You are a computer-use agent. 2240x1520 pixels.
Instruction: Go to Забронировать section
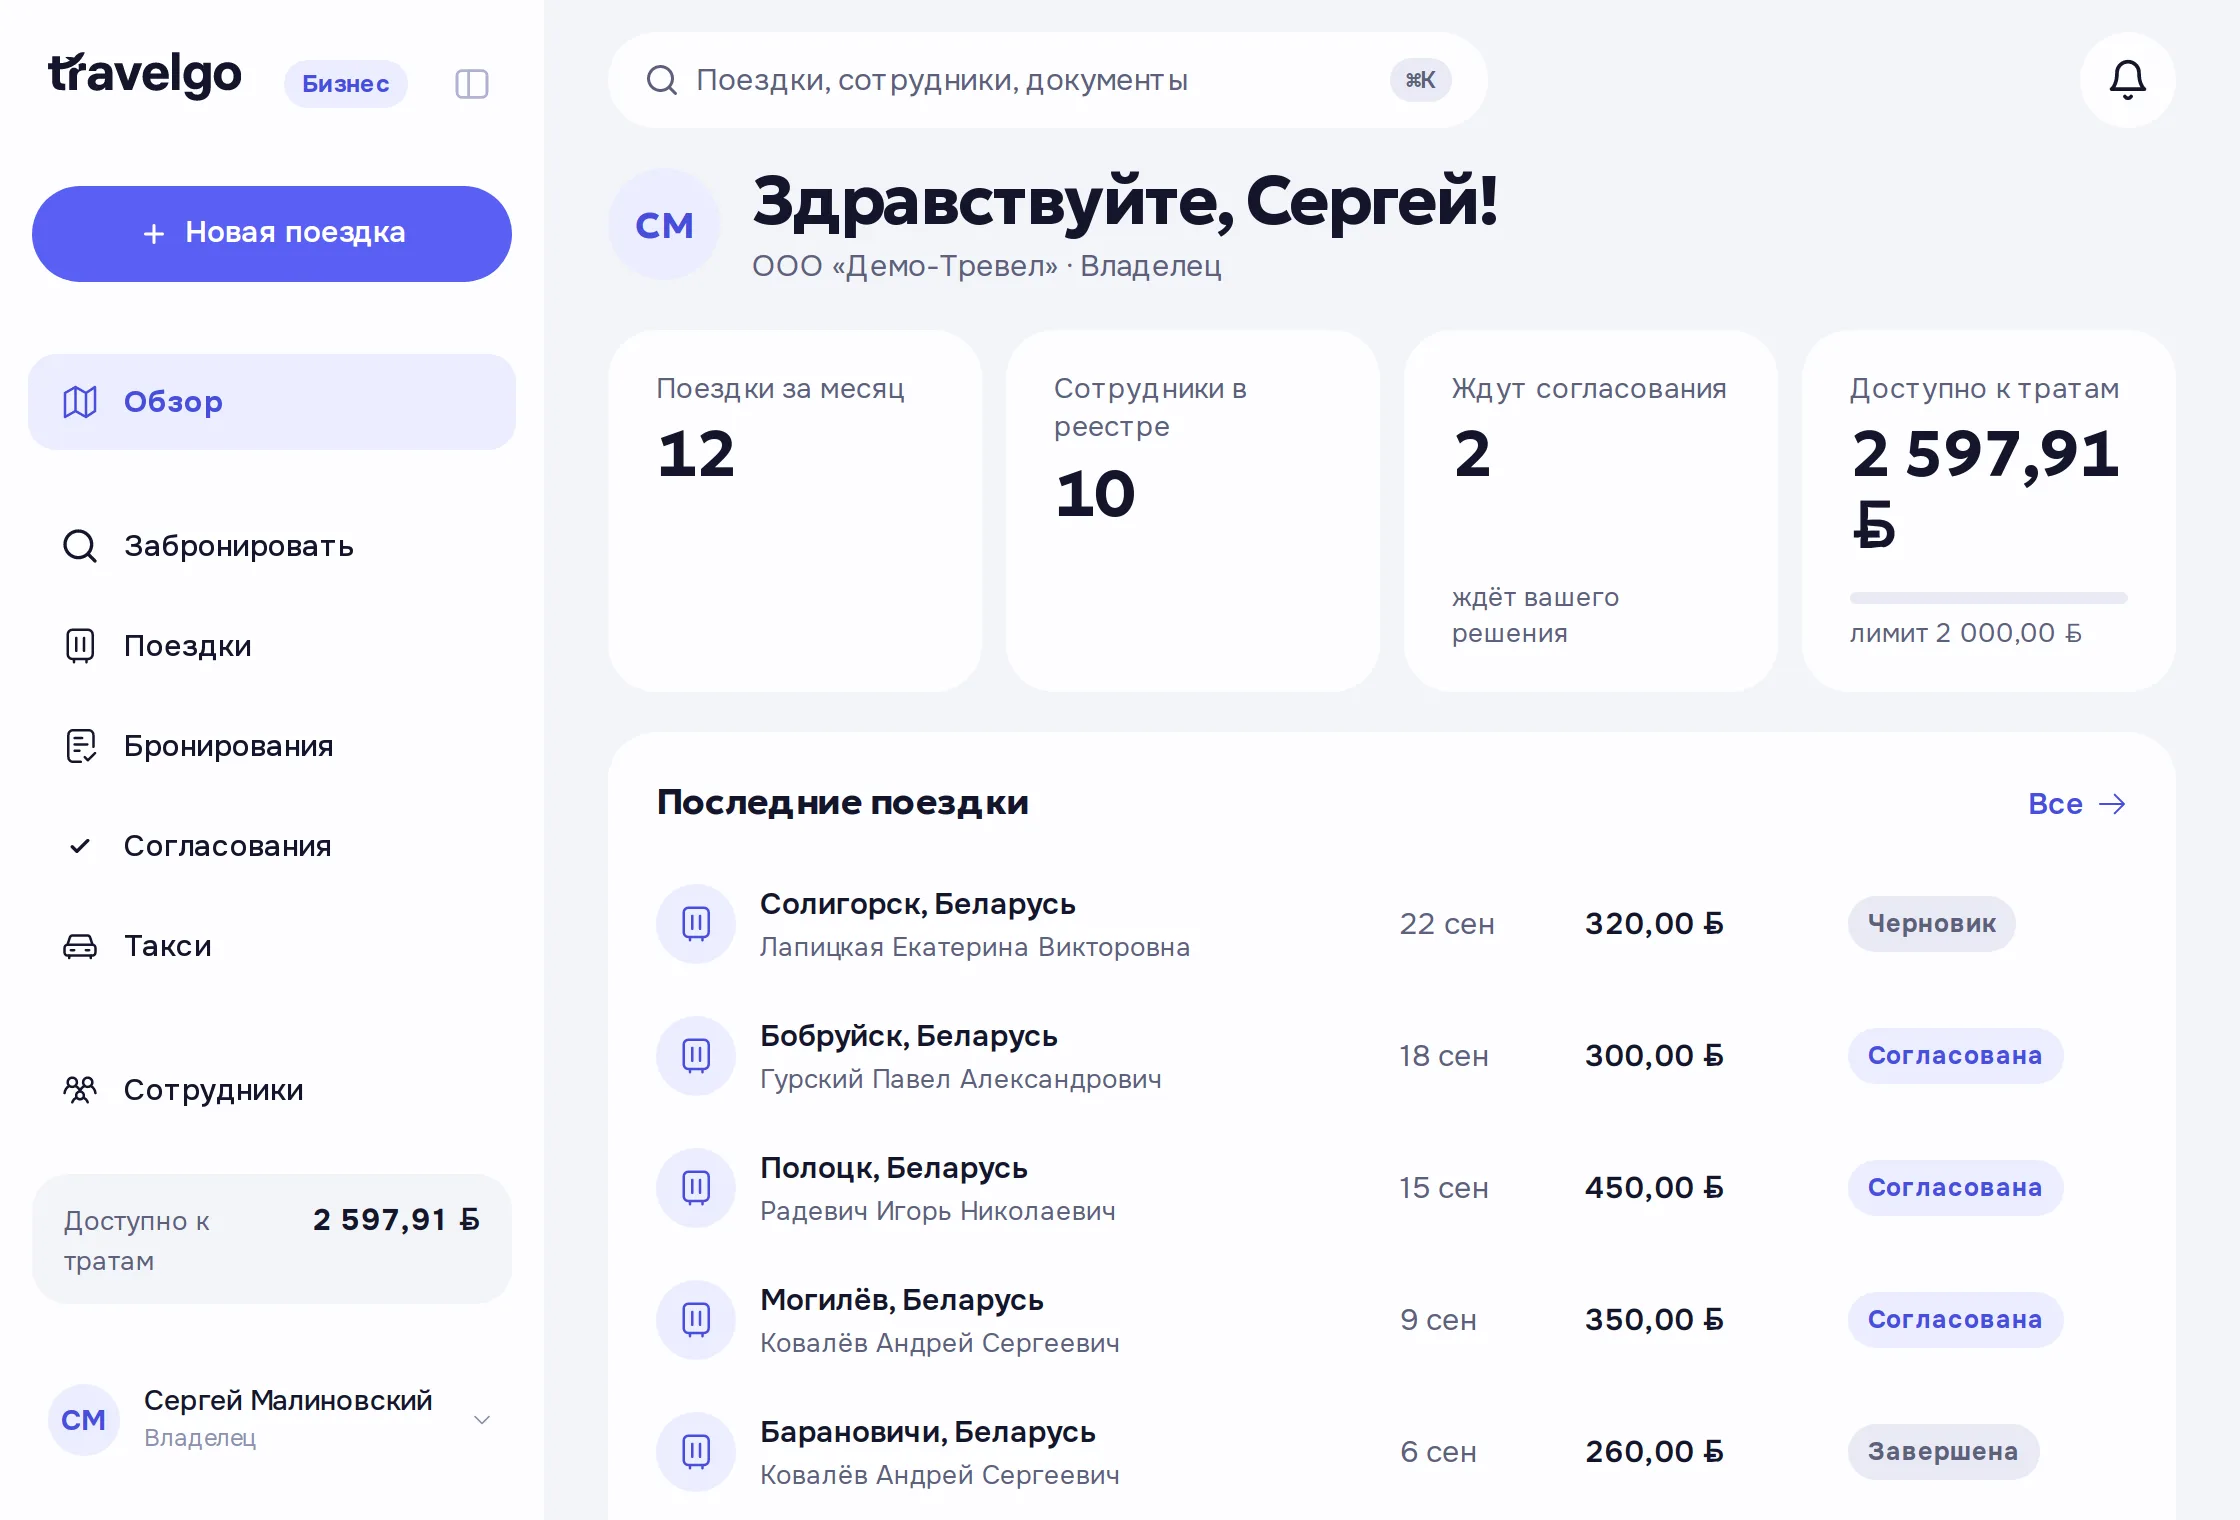[x=272, y=546]
